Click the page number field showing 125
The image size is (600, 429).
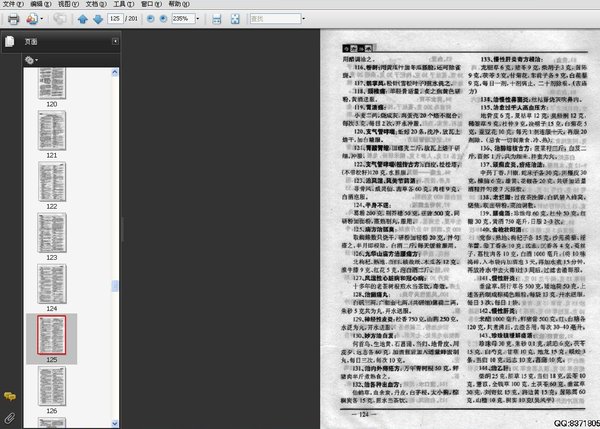pyautogui.click(x=119, y=19)
